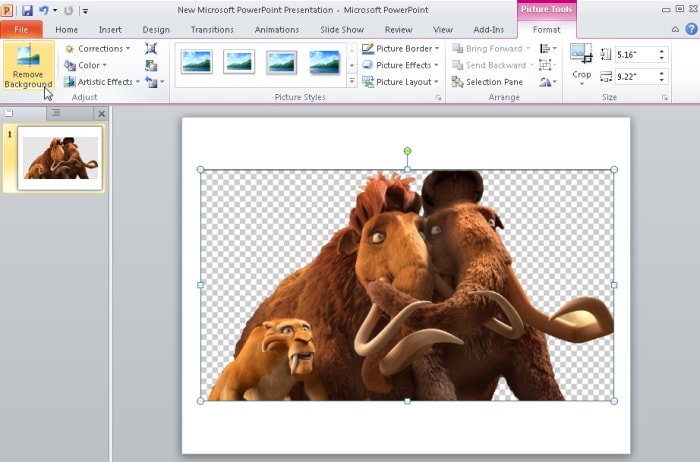Viewport: 700px width, 462px height.
Task: Click the shape height field showing 5.16"
Action: tap(636, 54)
